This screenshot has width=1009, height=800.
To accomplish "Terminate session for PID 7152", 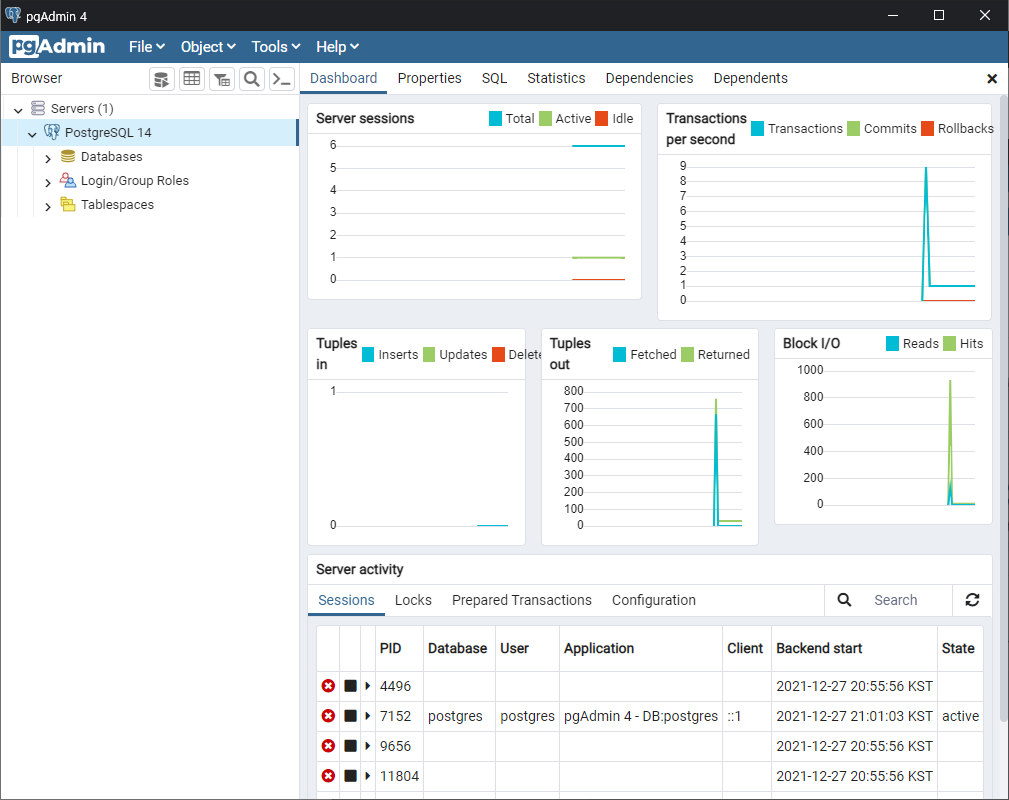I will click(x=328, y=716).
